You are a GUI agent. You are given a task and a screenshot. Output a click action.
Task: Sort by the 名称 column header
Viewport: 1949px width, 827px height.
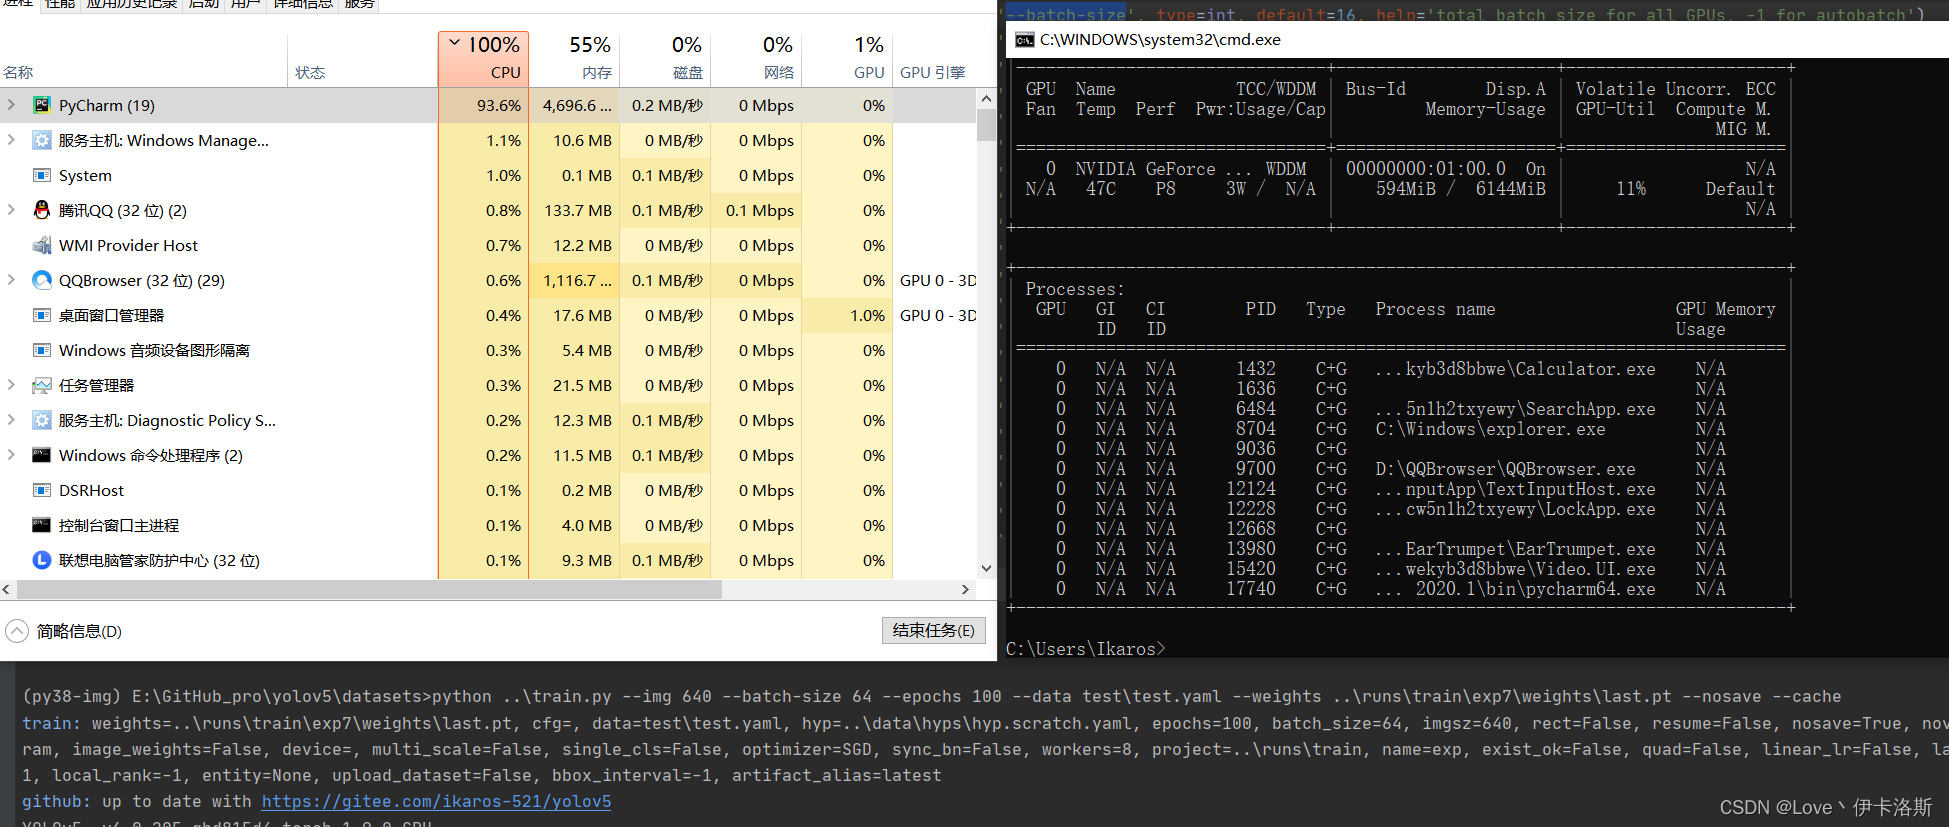144,59
